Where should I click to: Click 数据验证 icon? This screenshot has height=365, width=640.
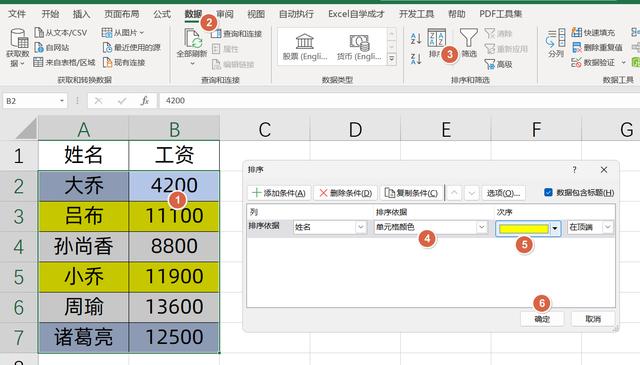576,62
